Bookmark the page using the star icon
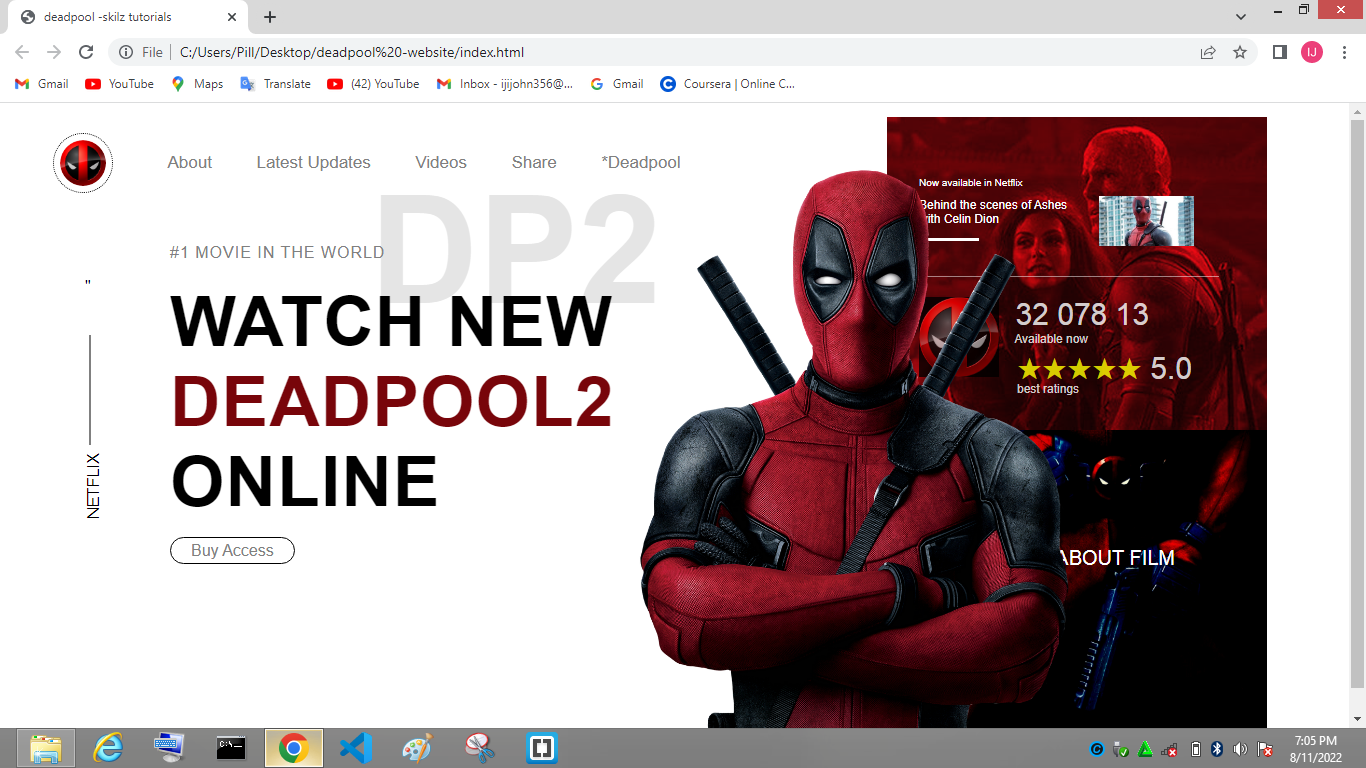 pyautogui.click(x=1240, y=52)
